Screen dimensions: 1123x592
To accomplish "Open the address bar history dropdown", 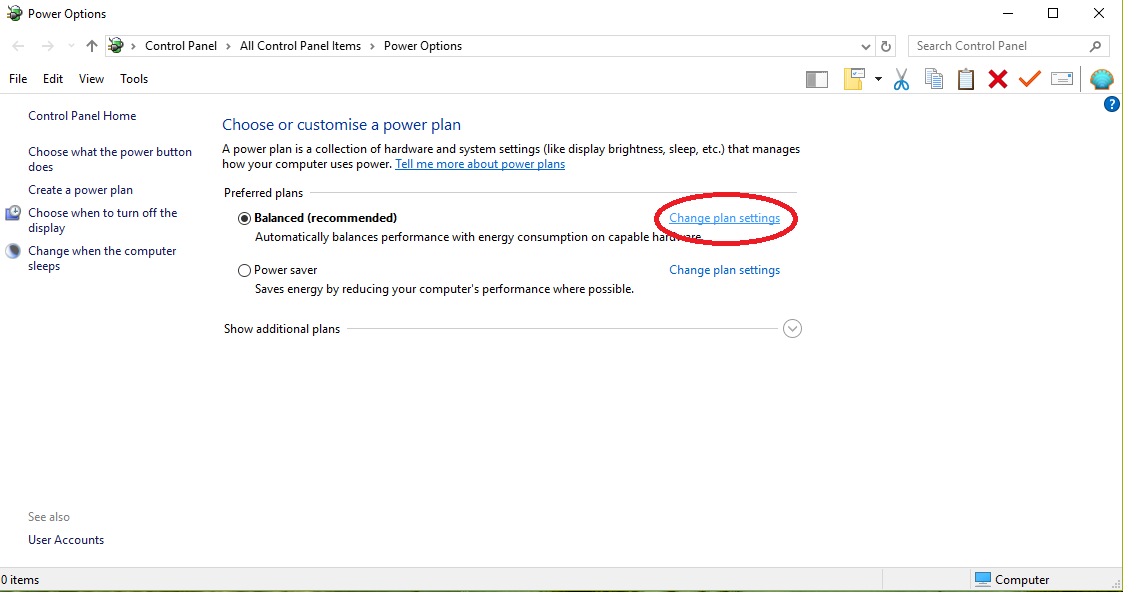I will click(866, 46).
